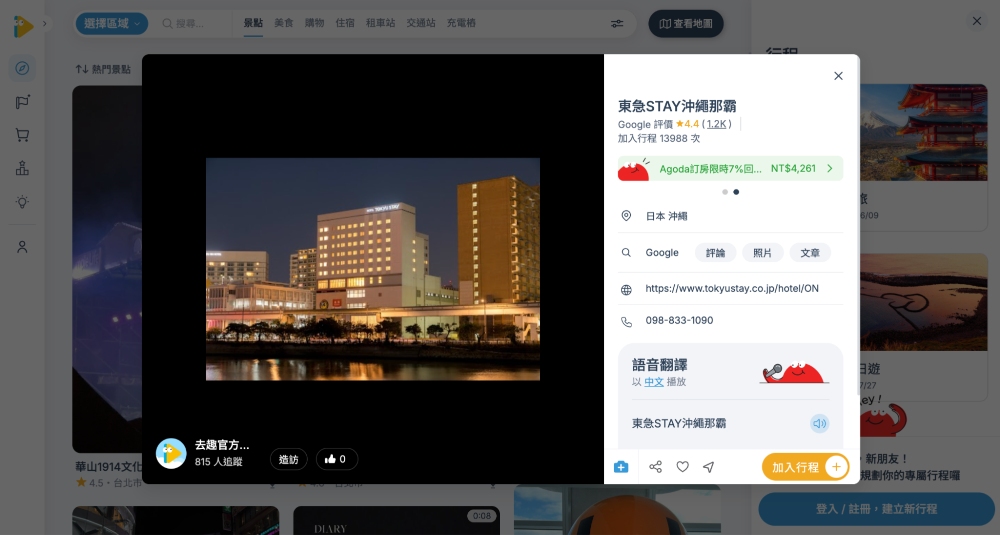Select the first carousel dot

[724, 192]
